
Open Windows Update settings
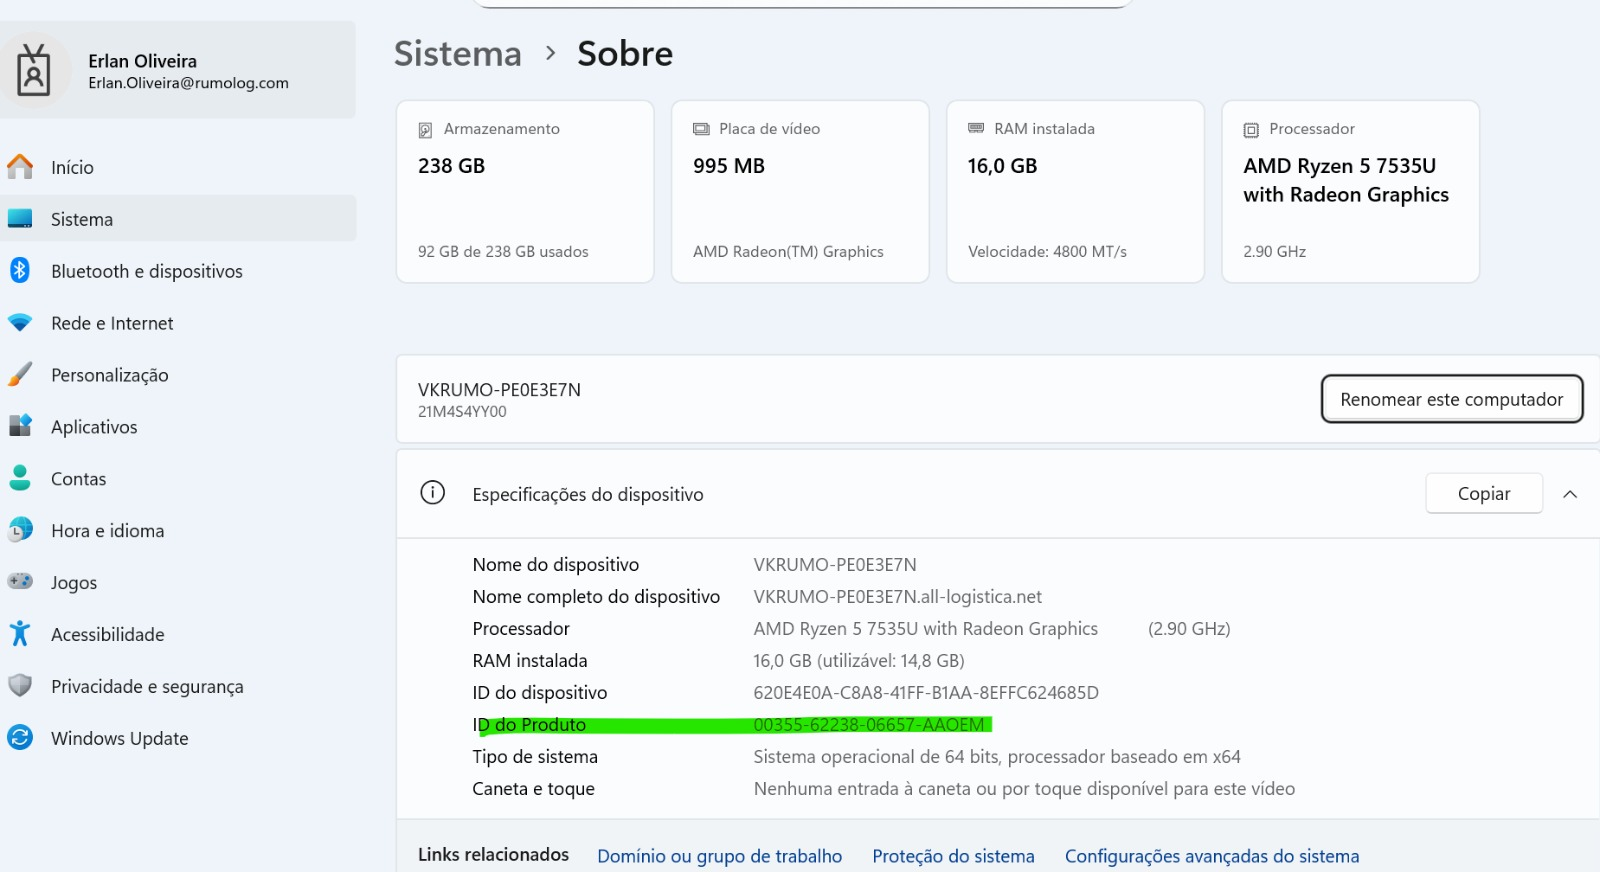(x=178, y=739)
